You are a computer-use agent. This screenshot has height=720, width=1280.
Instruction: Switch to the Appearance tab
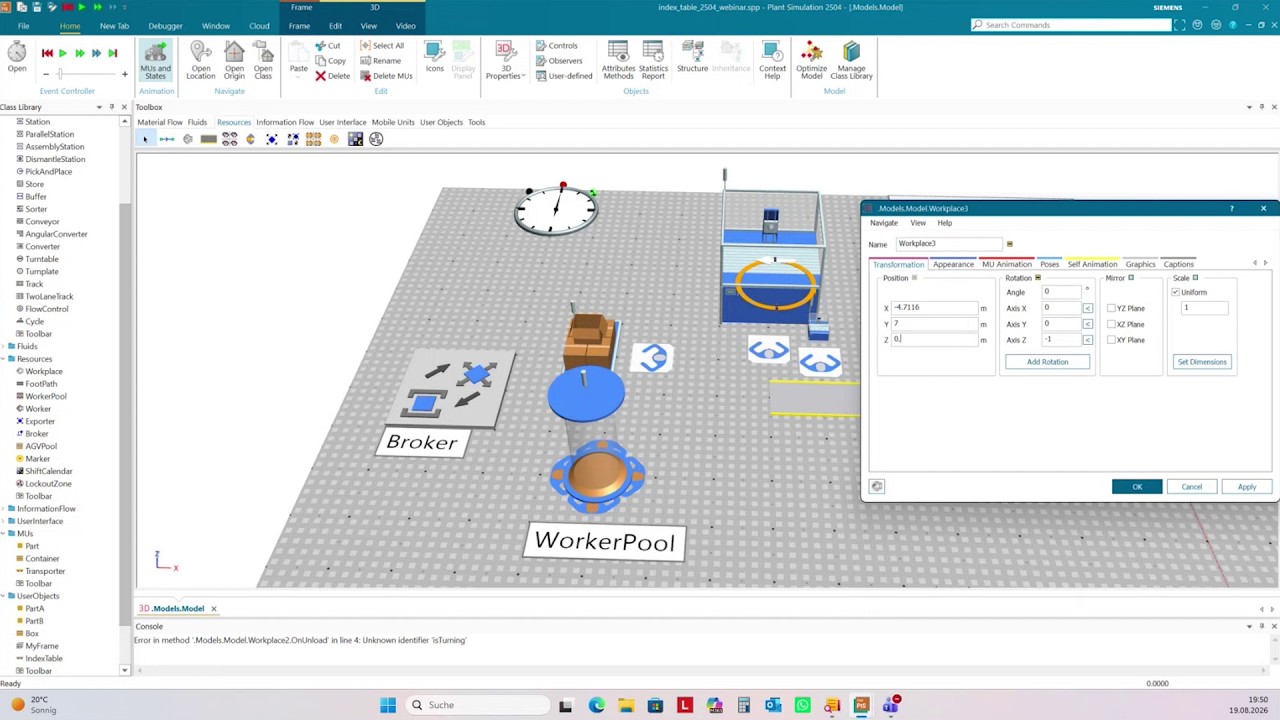point(953,264)
